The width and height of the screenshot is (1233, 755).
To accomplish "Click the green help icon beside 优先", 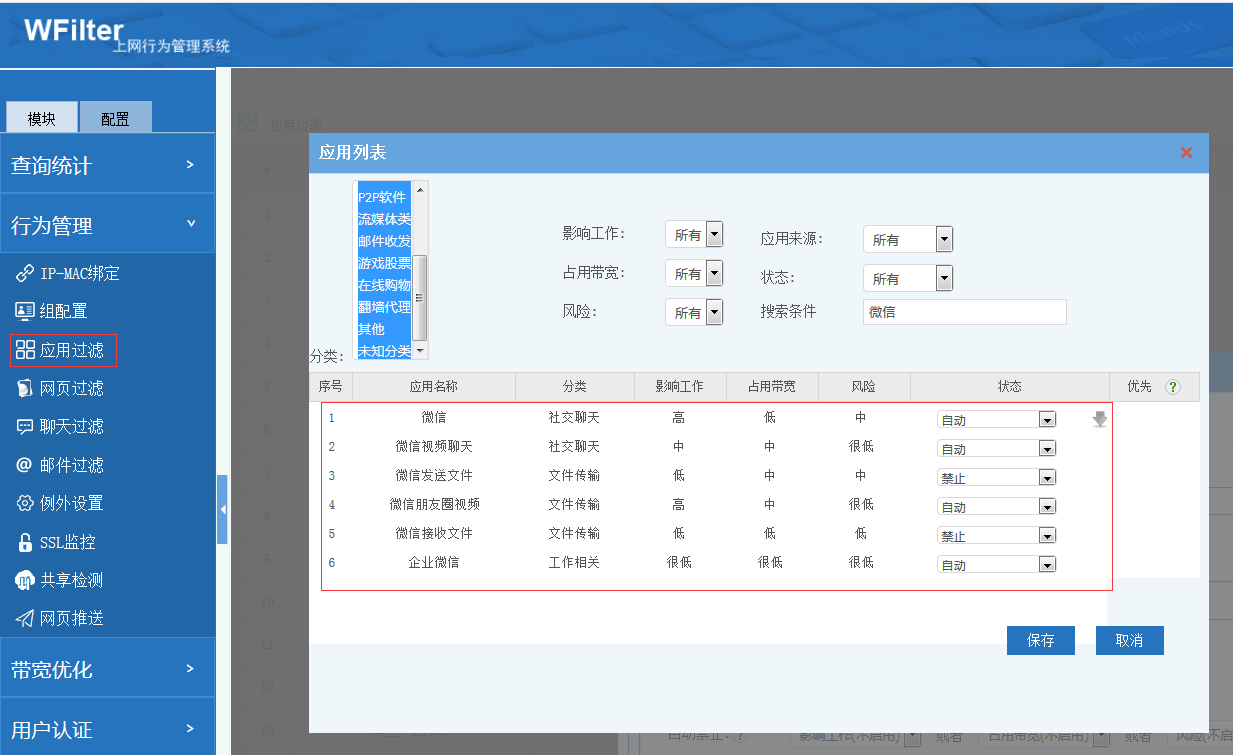I will tap(1173, 387).
